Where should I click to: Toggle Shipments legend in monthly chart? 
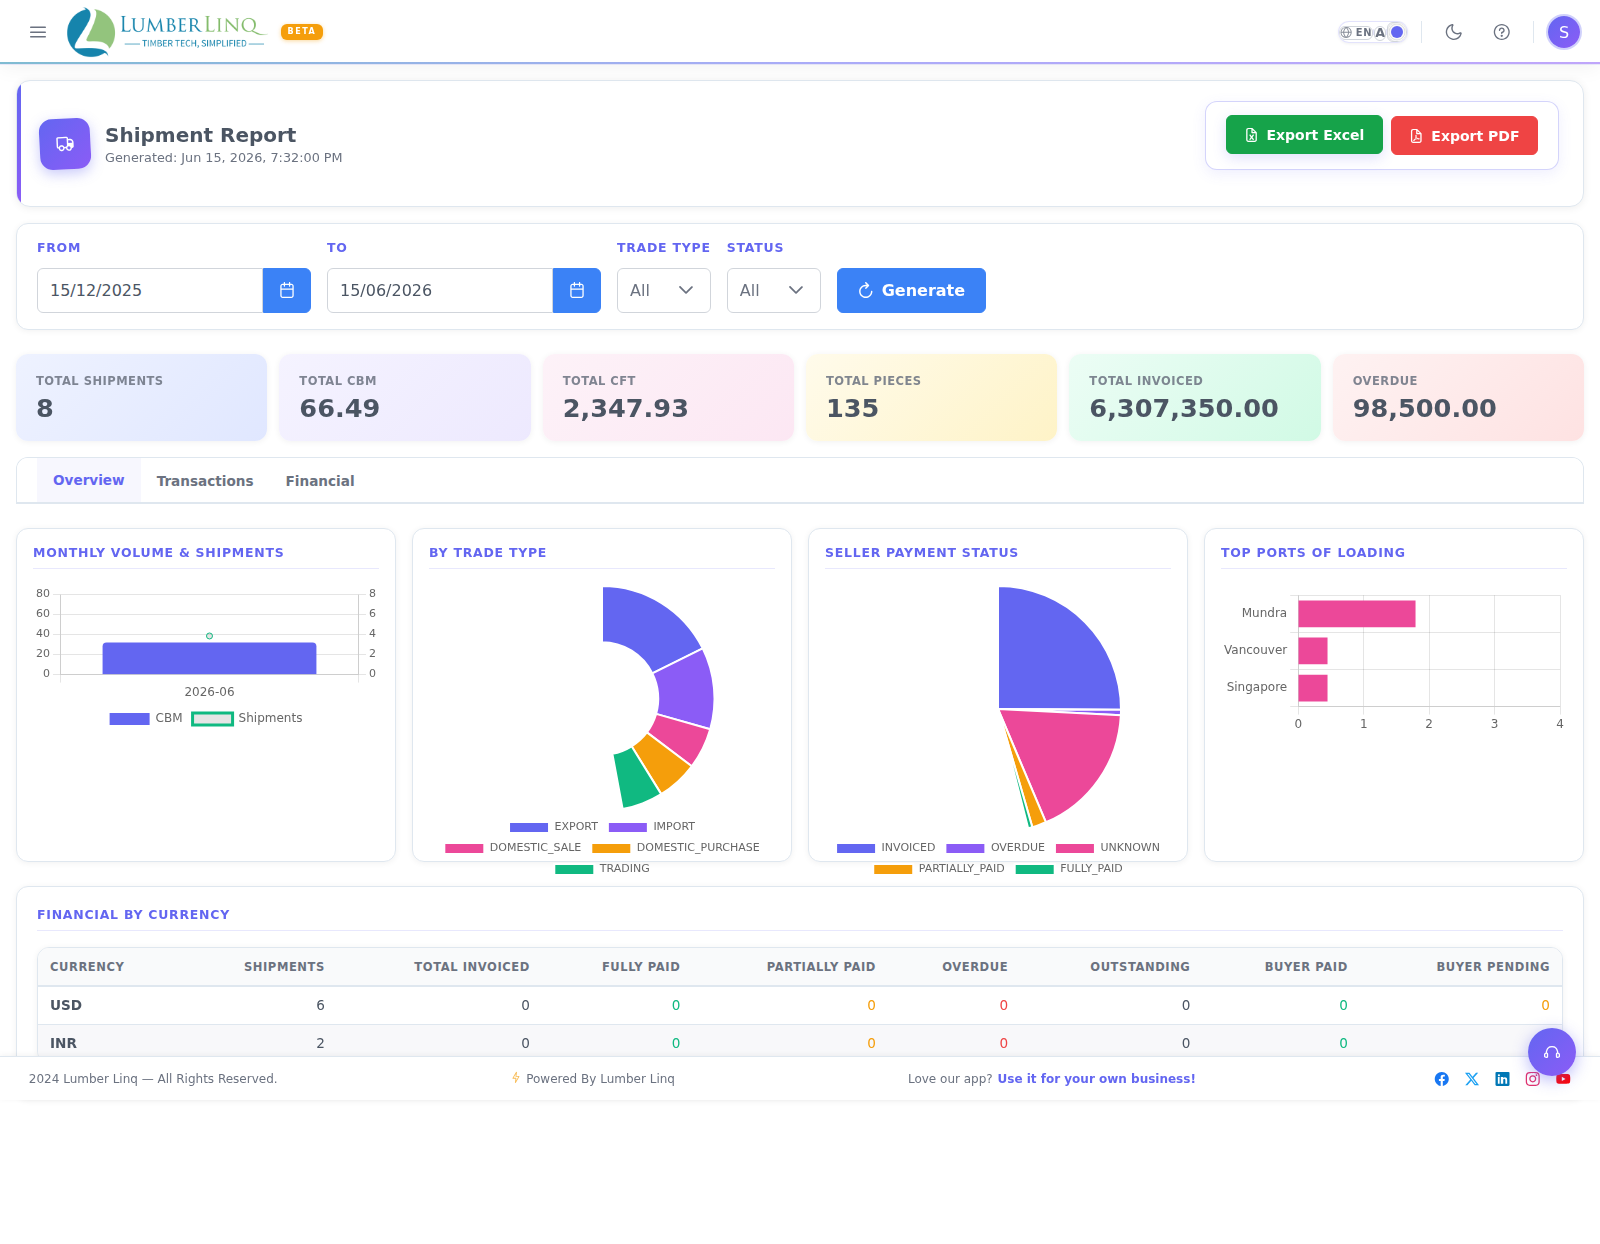click(x=247, y=718)
